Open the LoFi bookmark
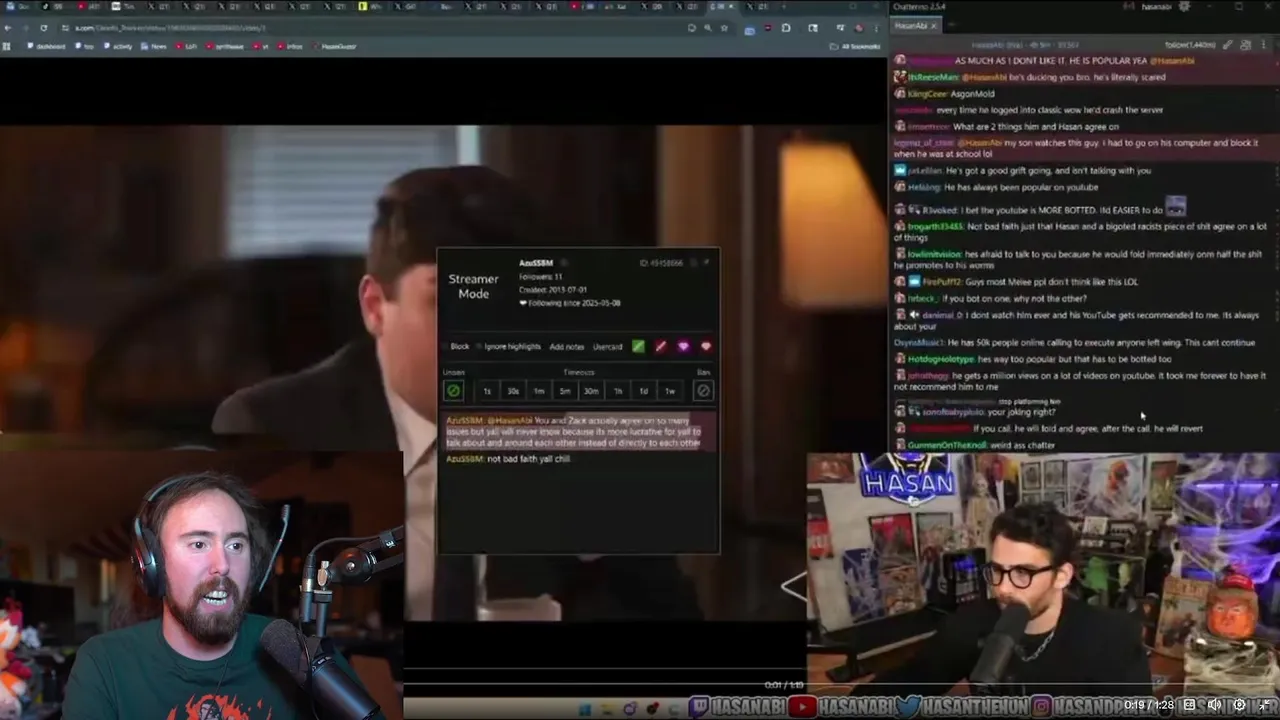The width and height of the screenshot is (1280, 720). click(187, 46)
